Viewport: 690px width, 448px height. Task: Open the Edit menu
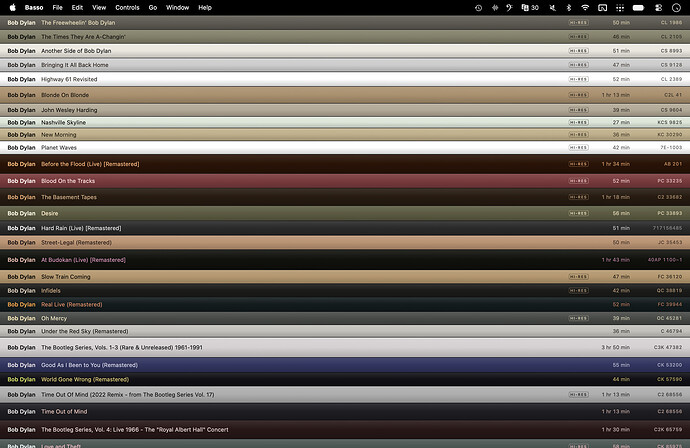point(77,7)
